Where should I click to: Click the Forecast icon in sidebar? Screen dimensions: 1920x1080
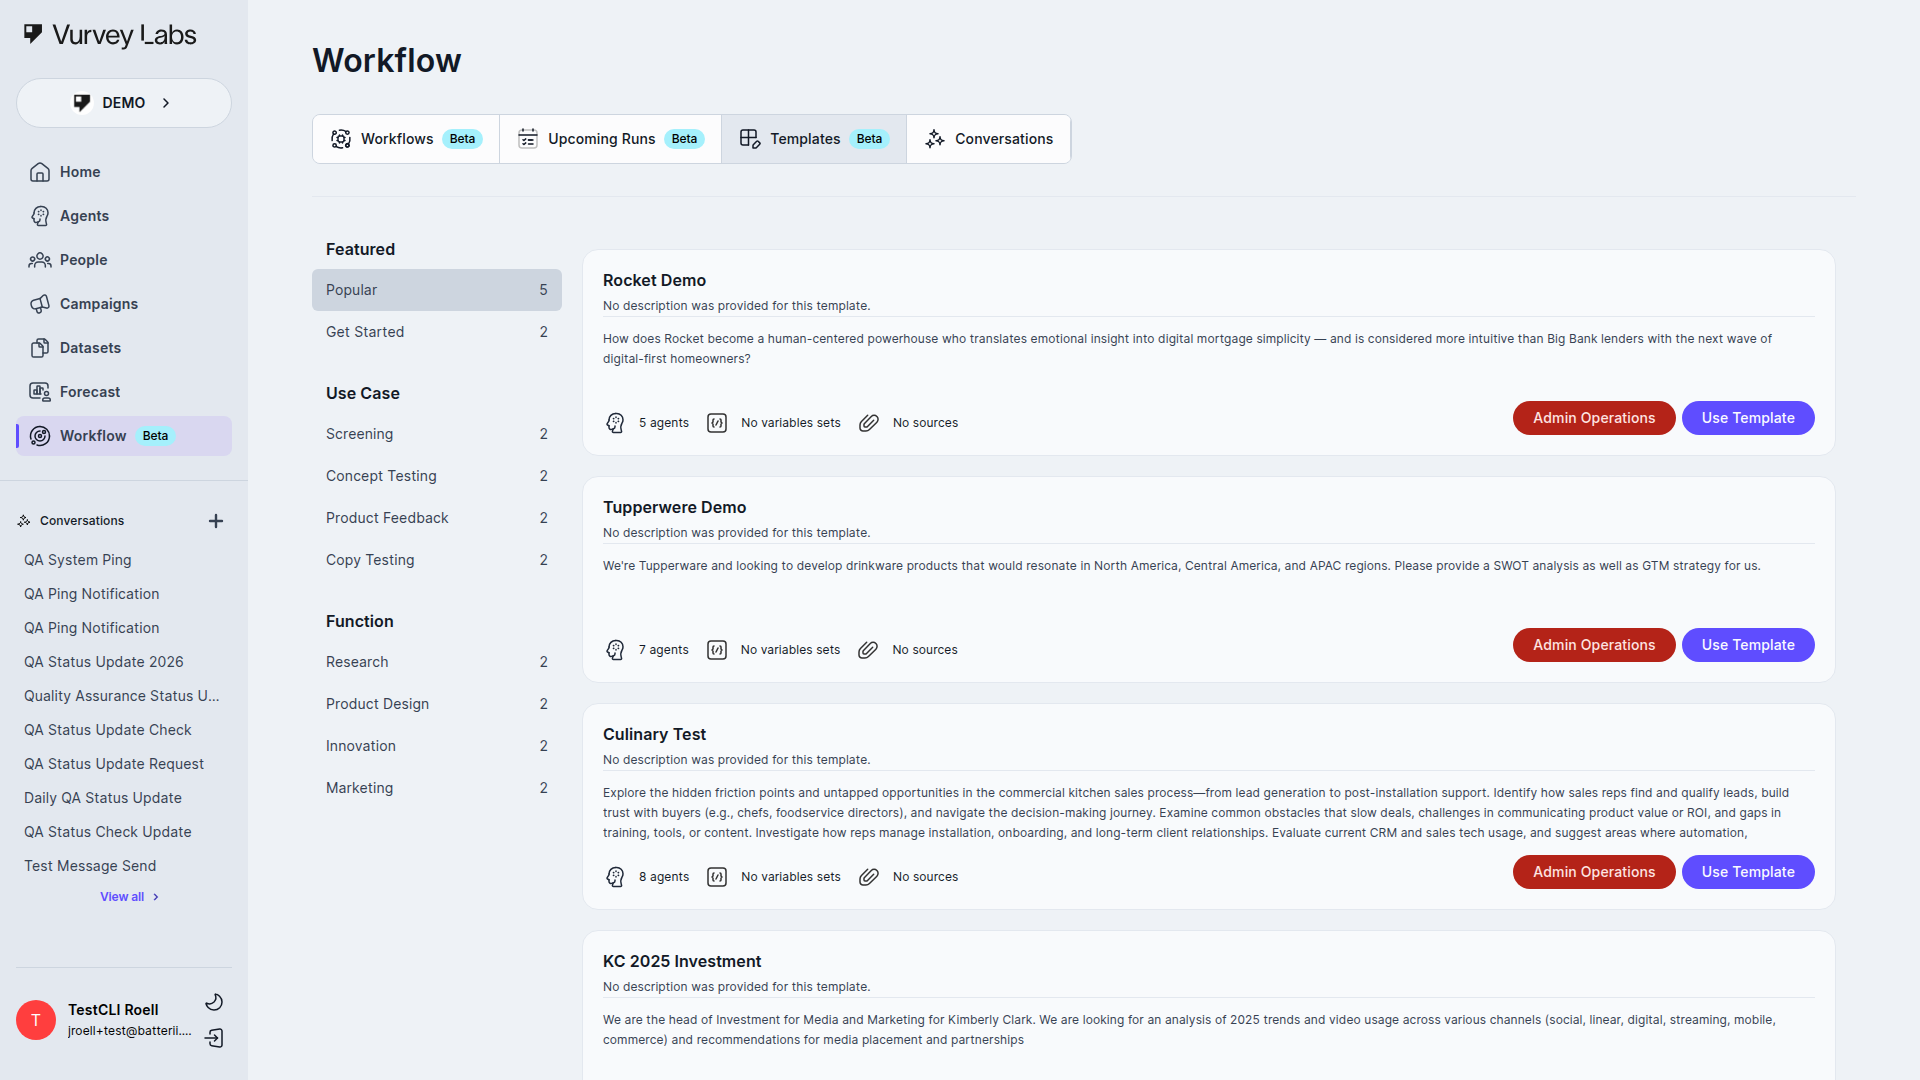[40, 391]
